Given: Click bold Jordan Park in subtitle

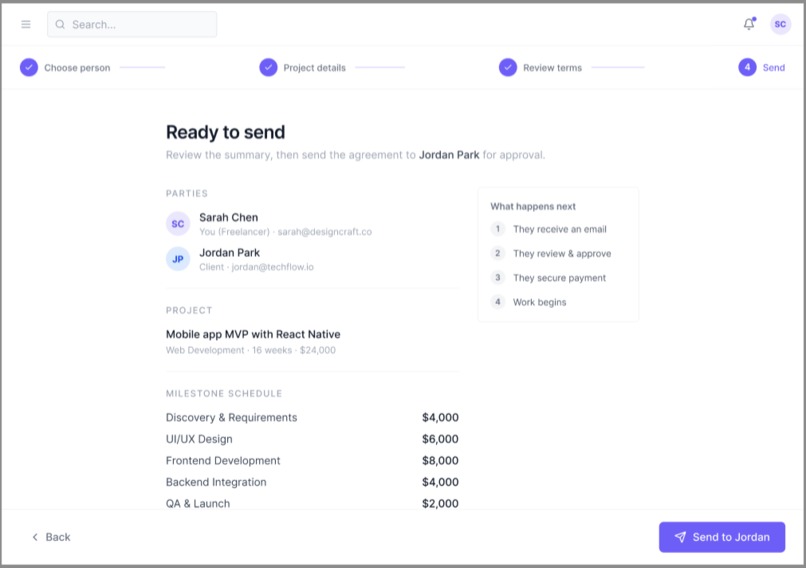Looking at the screenshot, I should tap(449, 155).
